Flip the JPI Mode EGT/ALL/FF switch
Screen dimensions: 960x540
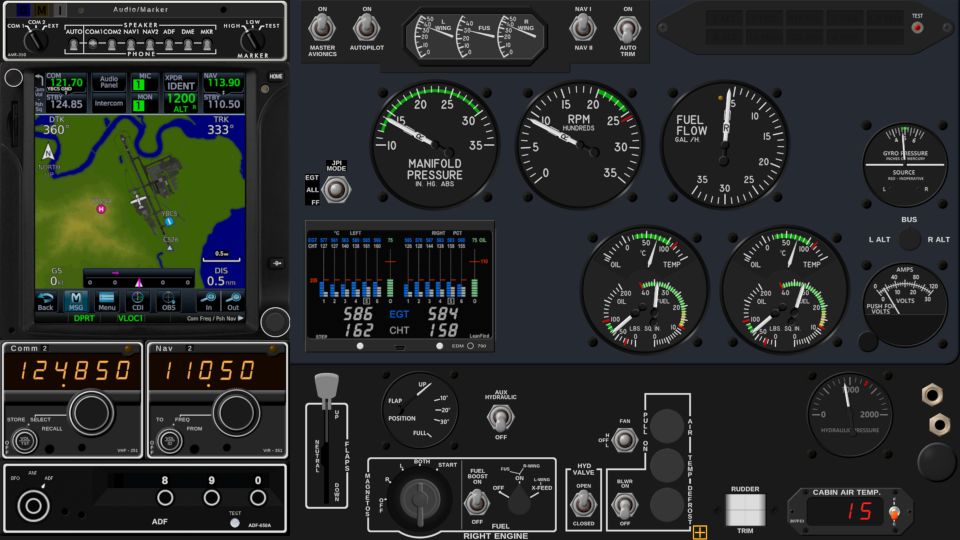pyautogui.click(x=336, y=189)
